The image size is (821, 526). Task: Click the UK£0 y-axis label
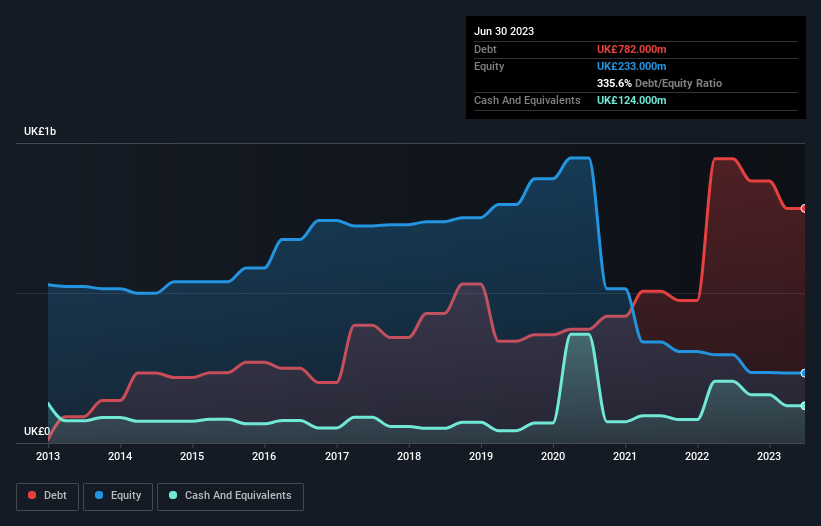(37, 431)
